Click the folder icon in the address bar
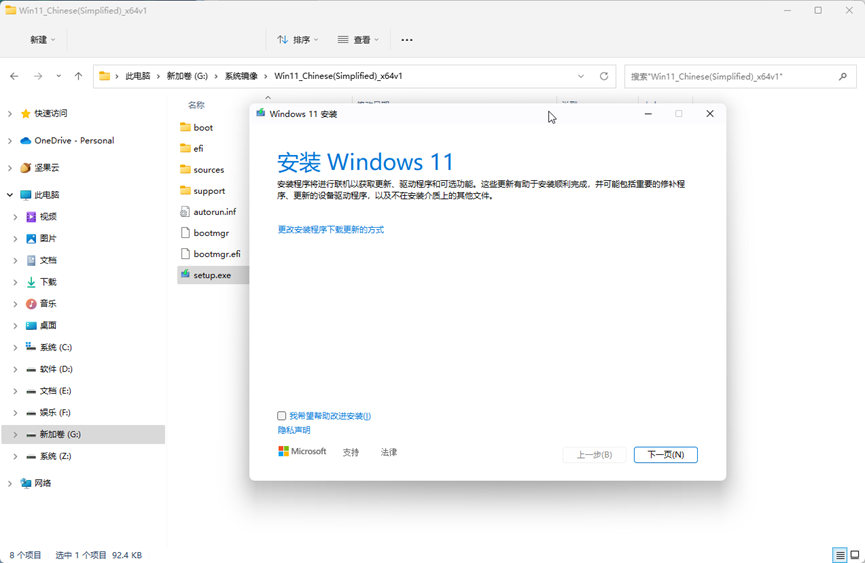The height and width of the screenshot is (563, 865). (104, 76)
